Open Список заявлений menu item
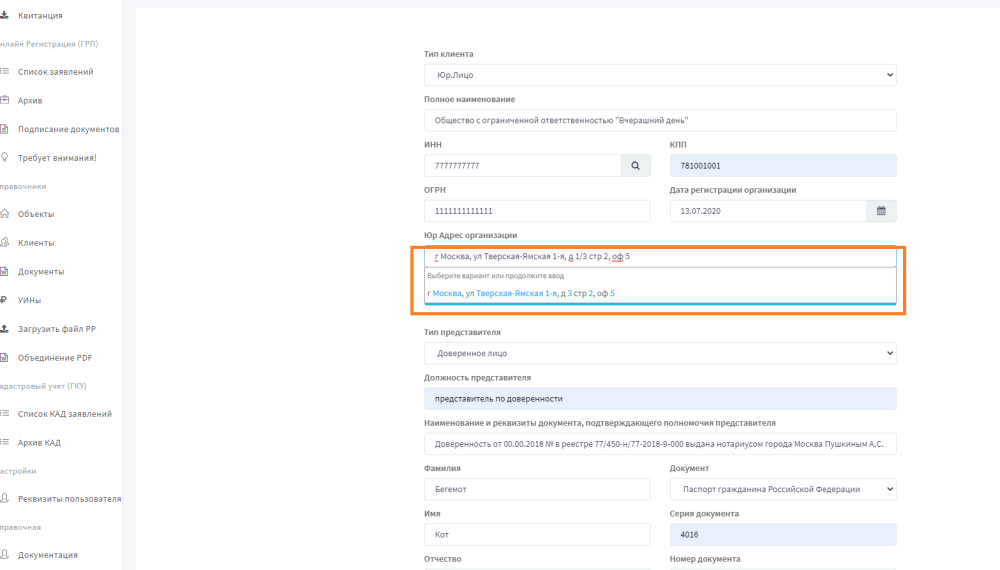Screen dimensions: 1000x570 [x=55, y=71]
